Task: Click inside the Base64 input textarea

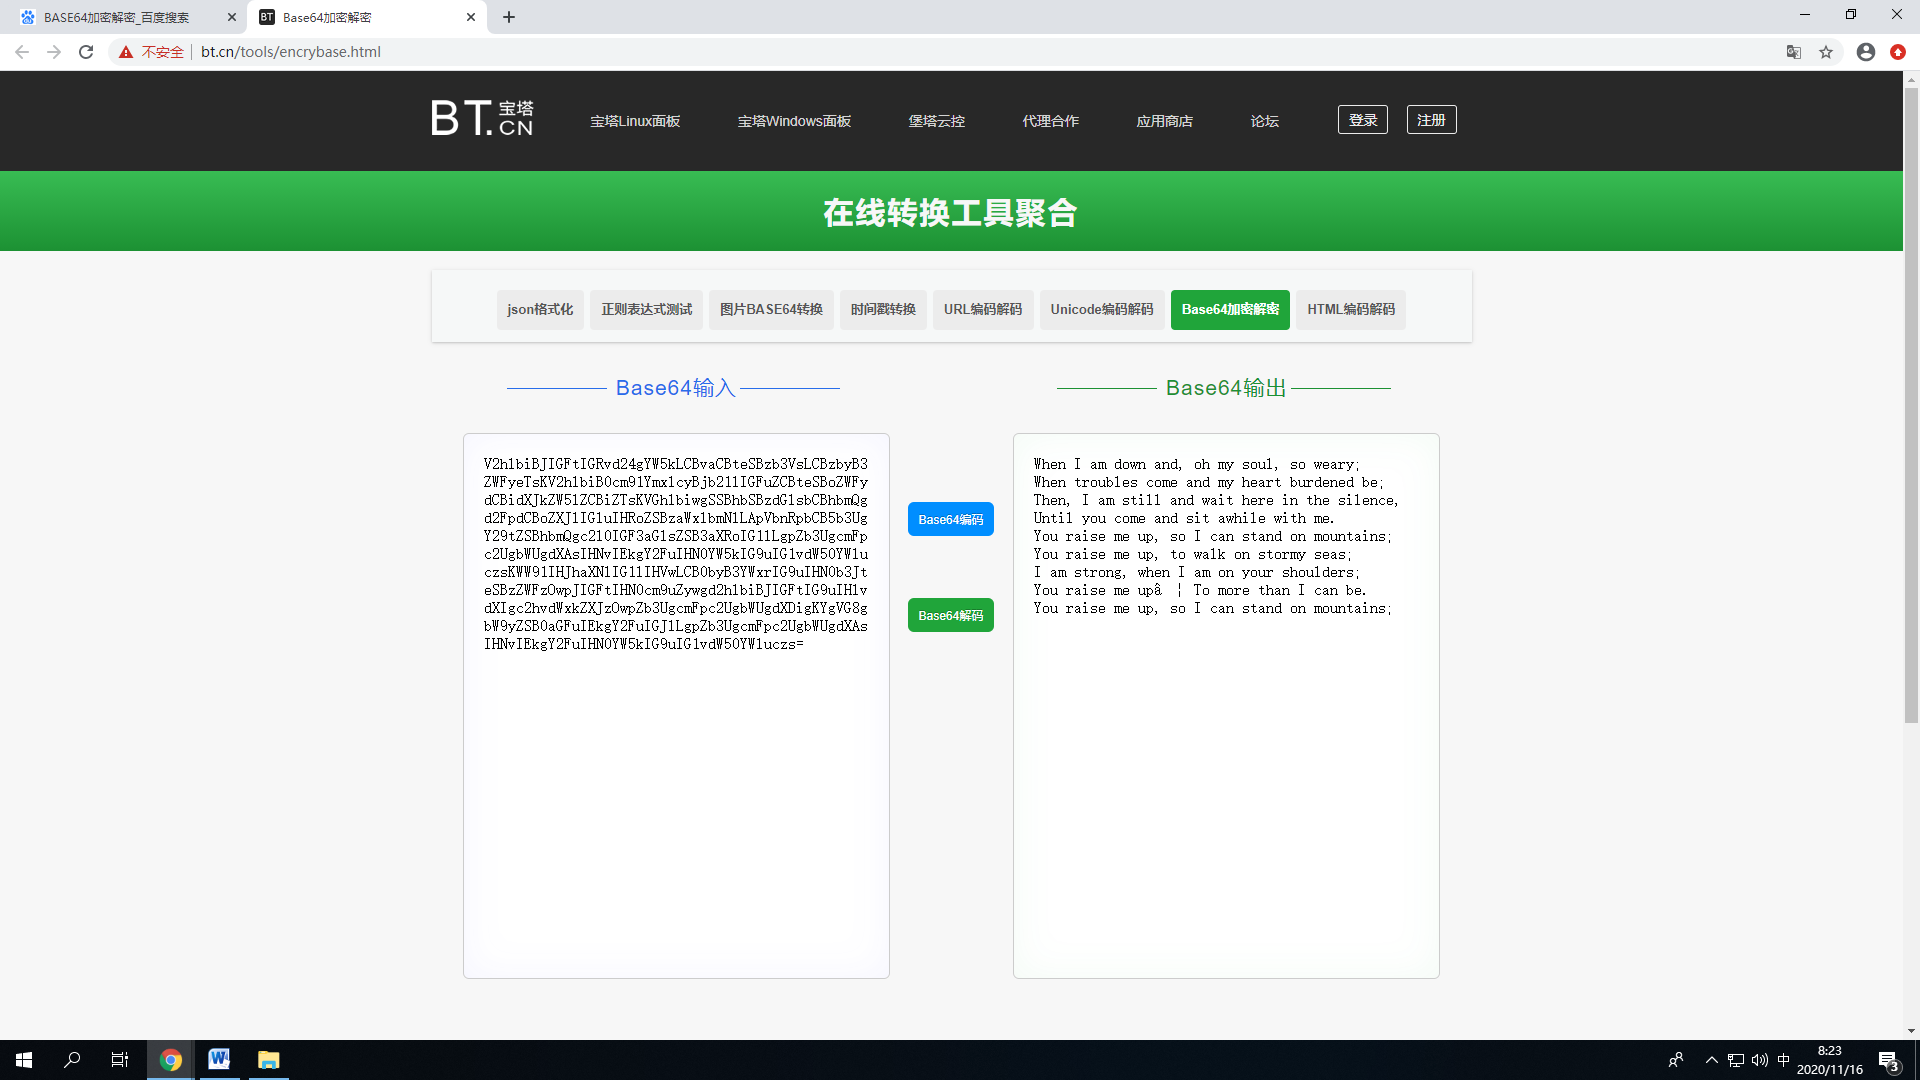Action: (x=676, y=800)
